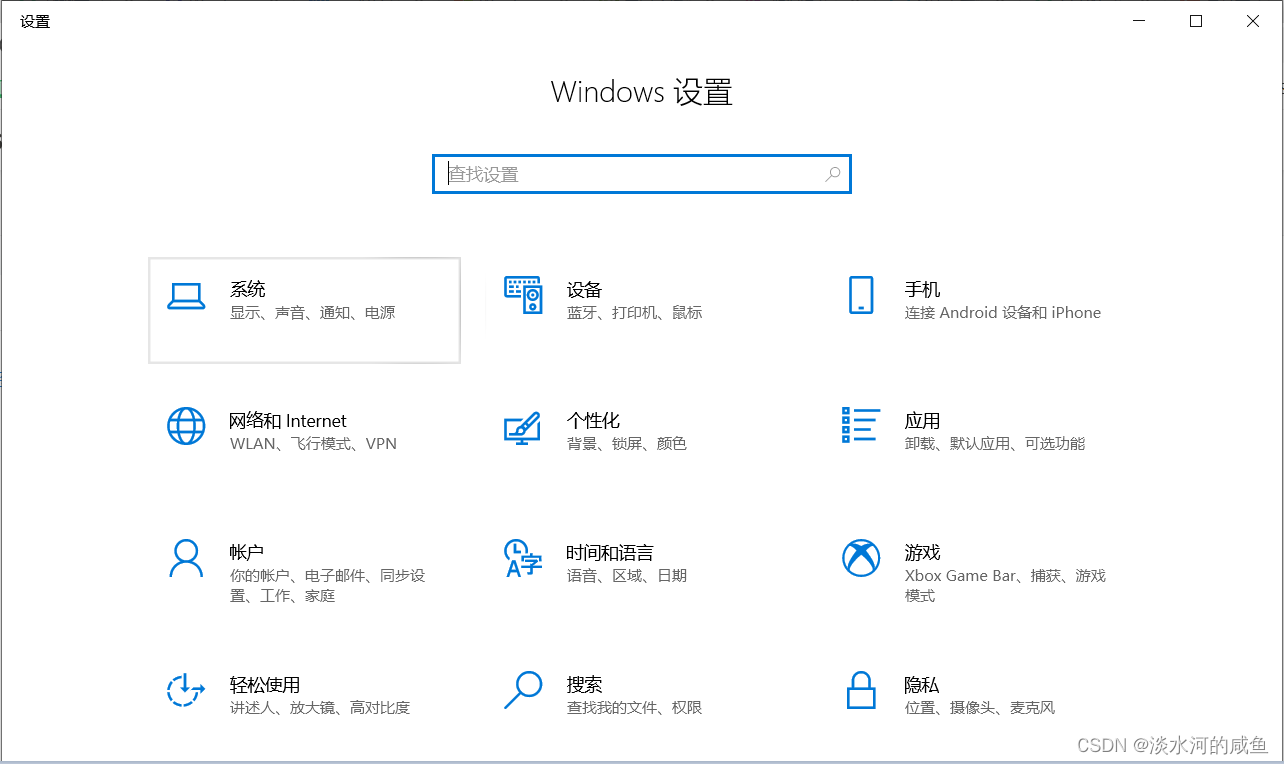Viewport: 1284px width, 764px height.
Task: Select the 应用 category title
Action: pyautogui.click(x=922, y=421)
